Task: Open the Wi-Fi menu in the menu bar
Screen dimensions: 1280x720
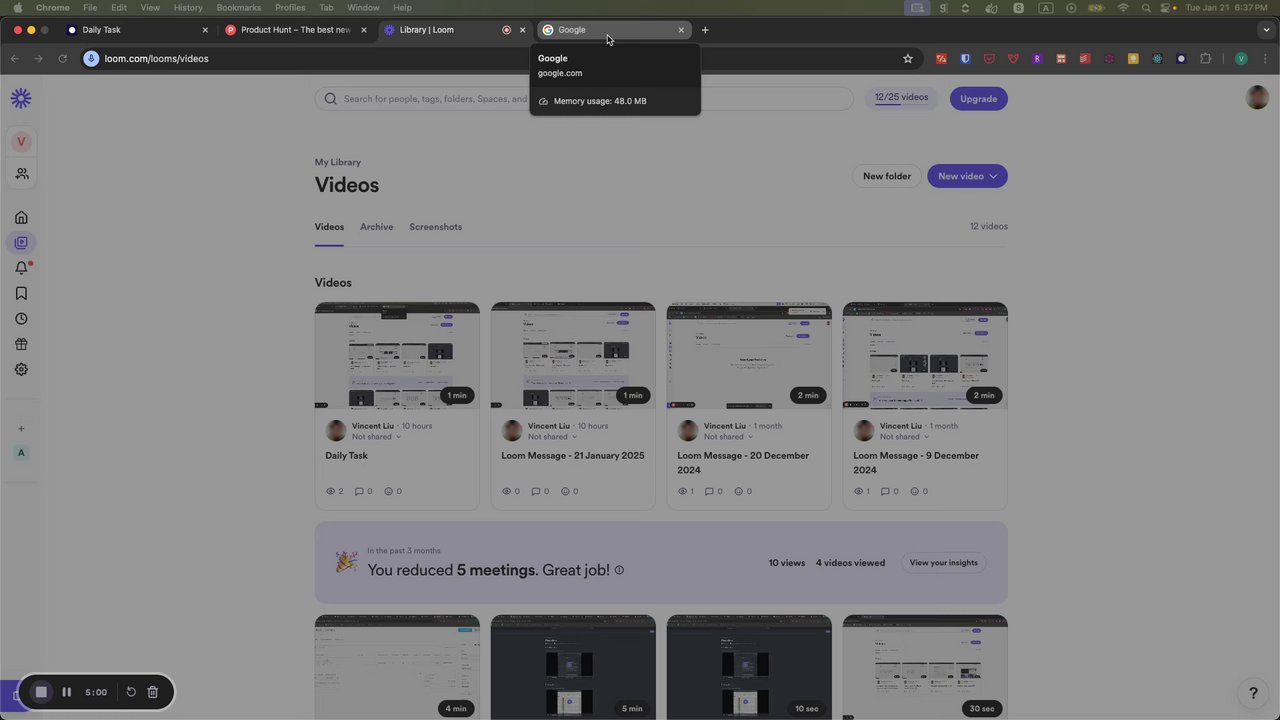Action: [x=1123, y=8]
